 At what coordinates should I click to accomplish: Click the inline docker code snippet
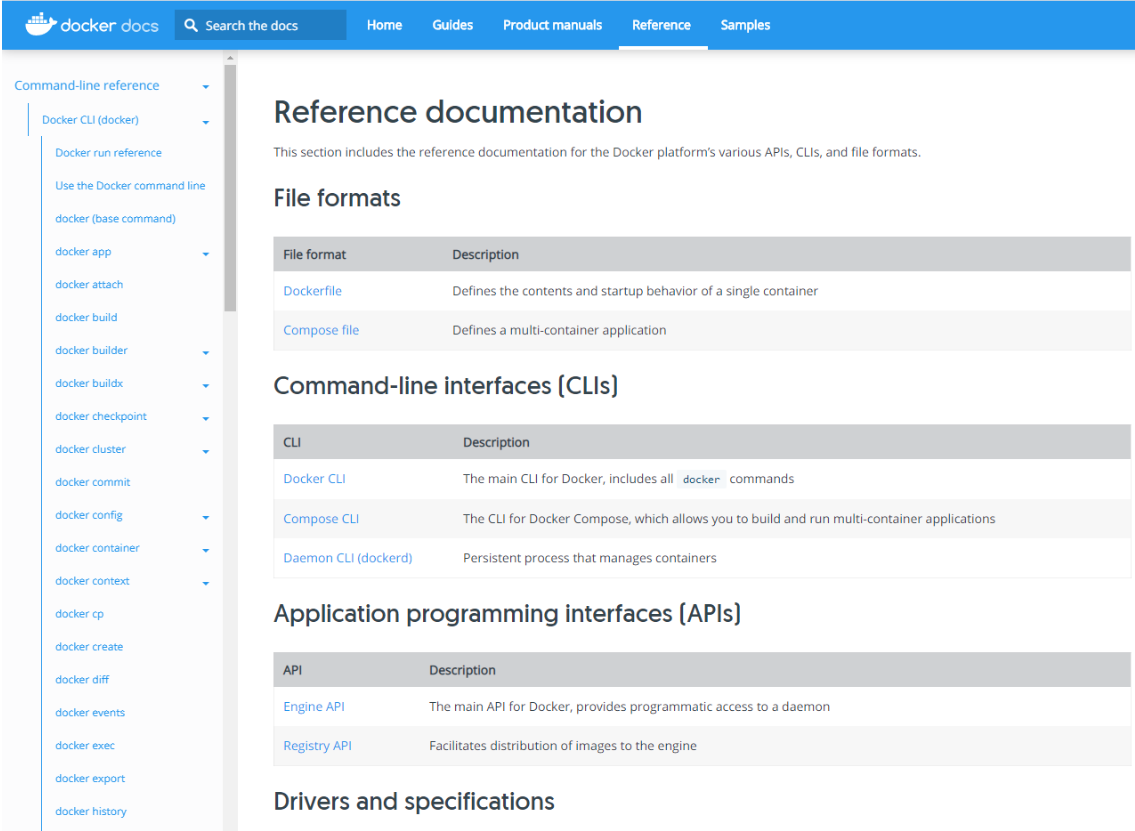[x=701, y=479]
